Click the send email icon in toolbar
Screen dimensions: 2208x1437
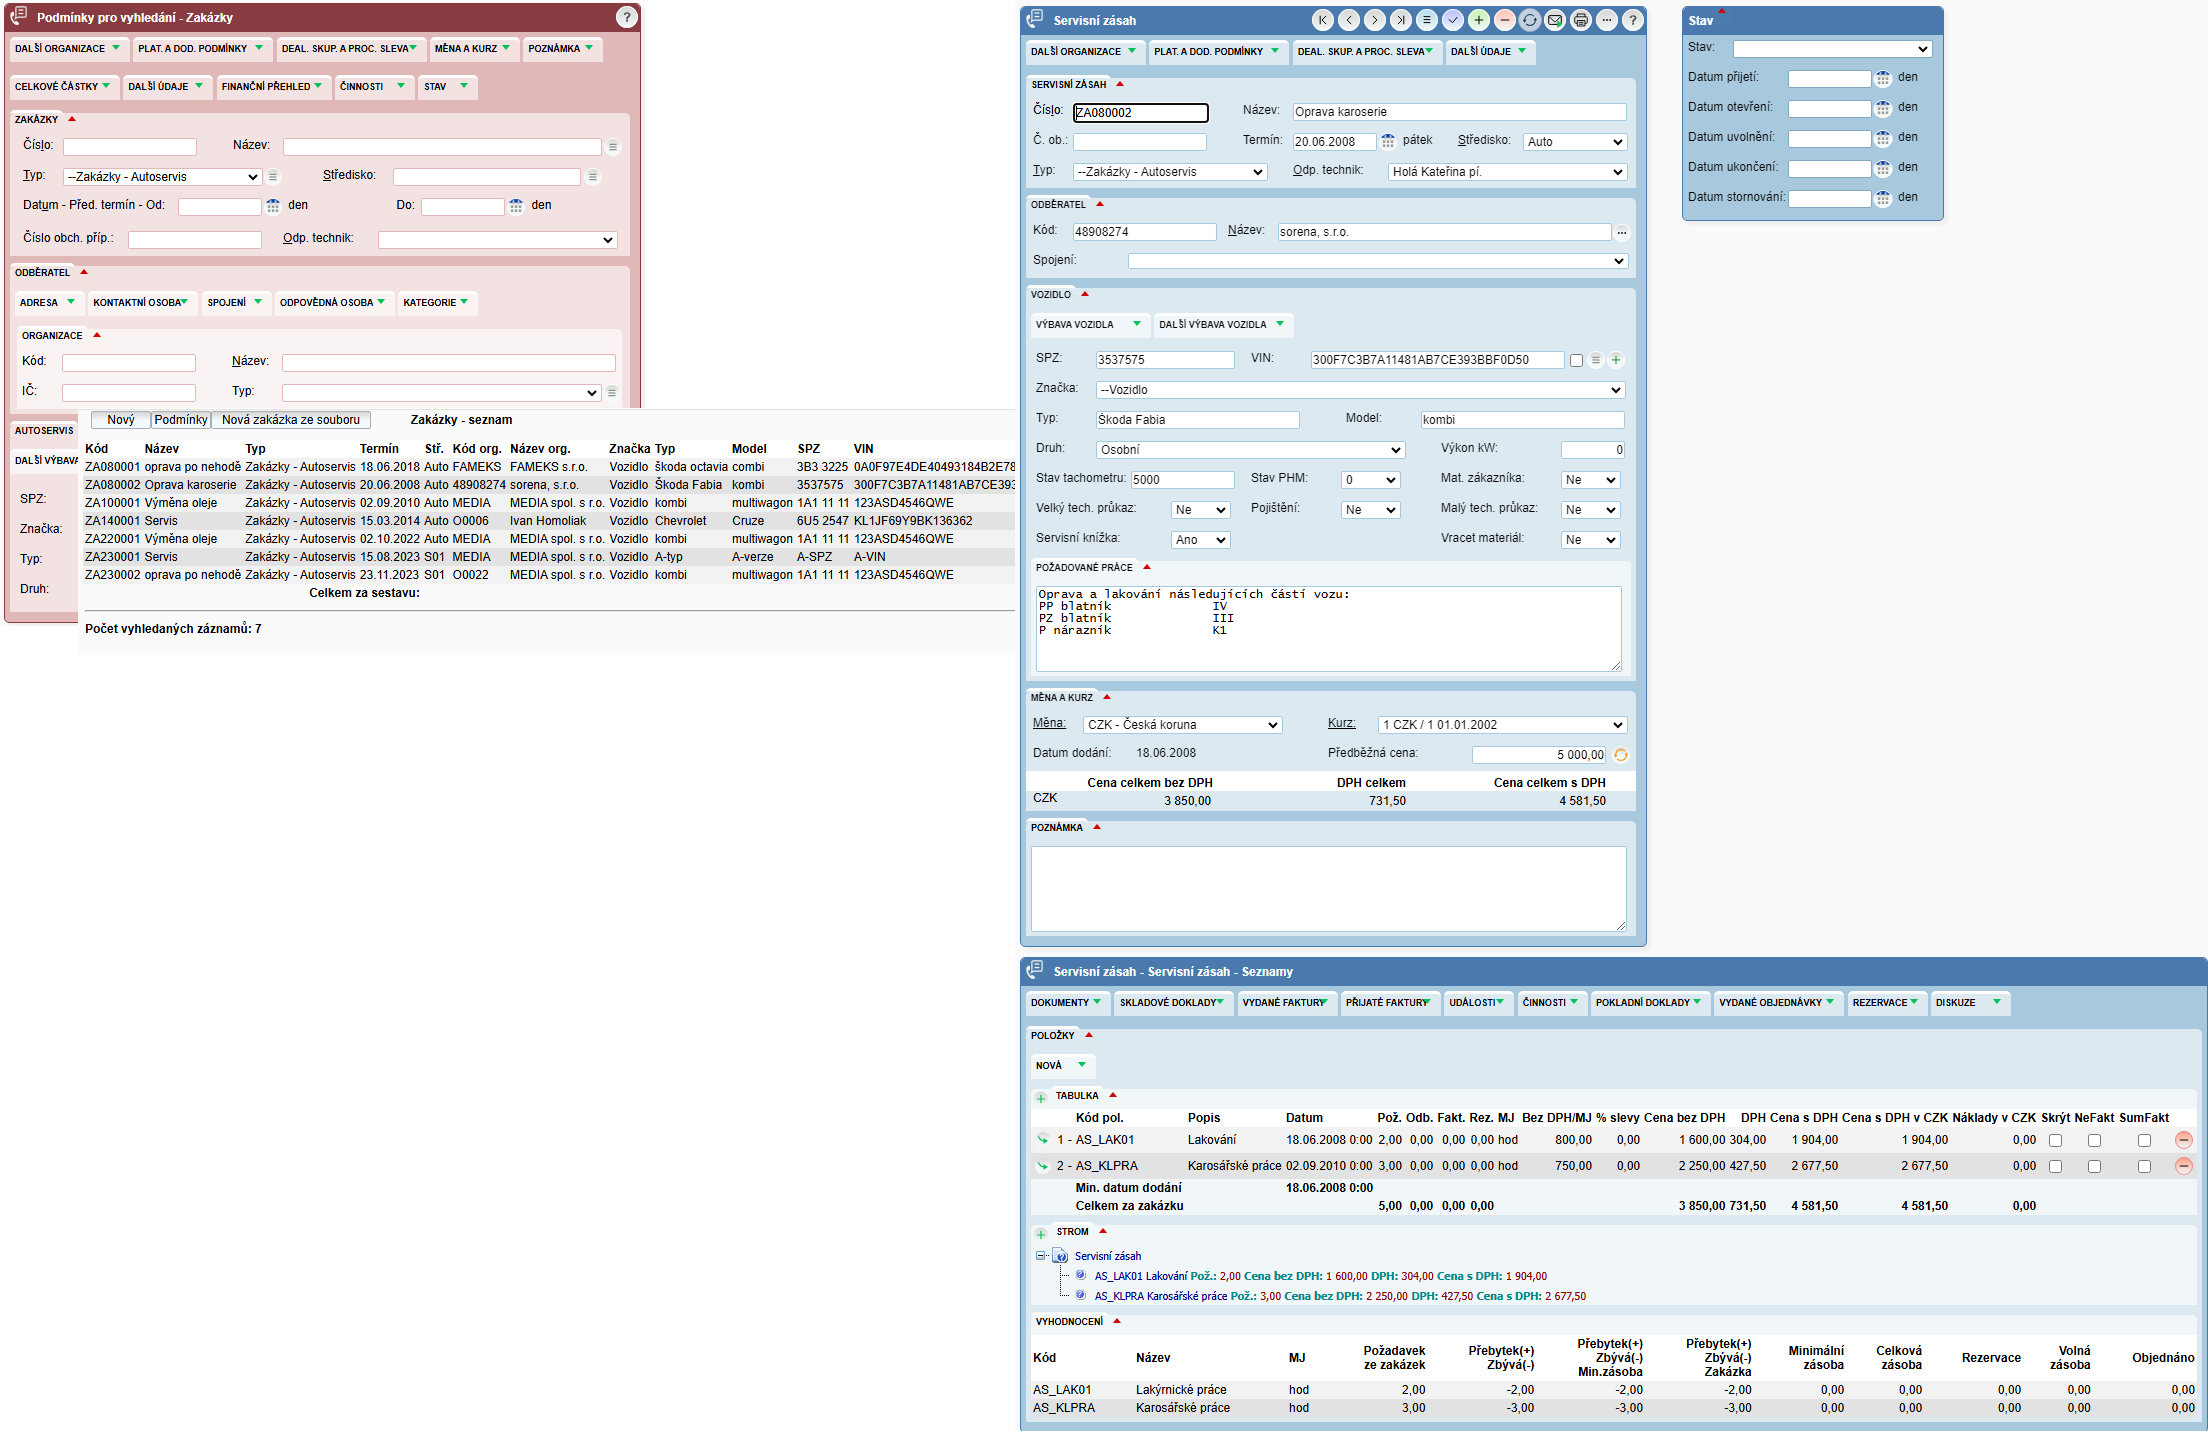tap(1554, 20)
